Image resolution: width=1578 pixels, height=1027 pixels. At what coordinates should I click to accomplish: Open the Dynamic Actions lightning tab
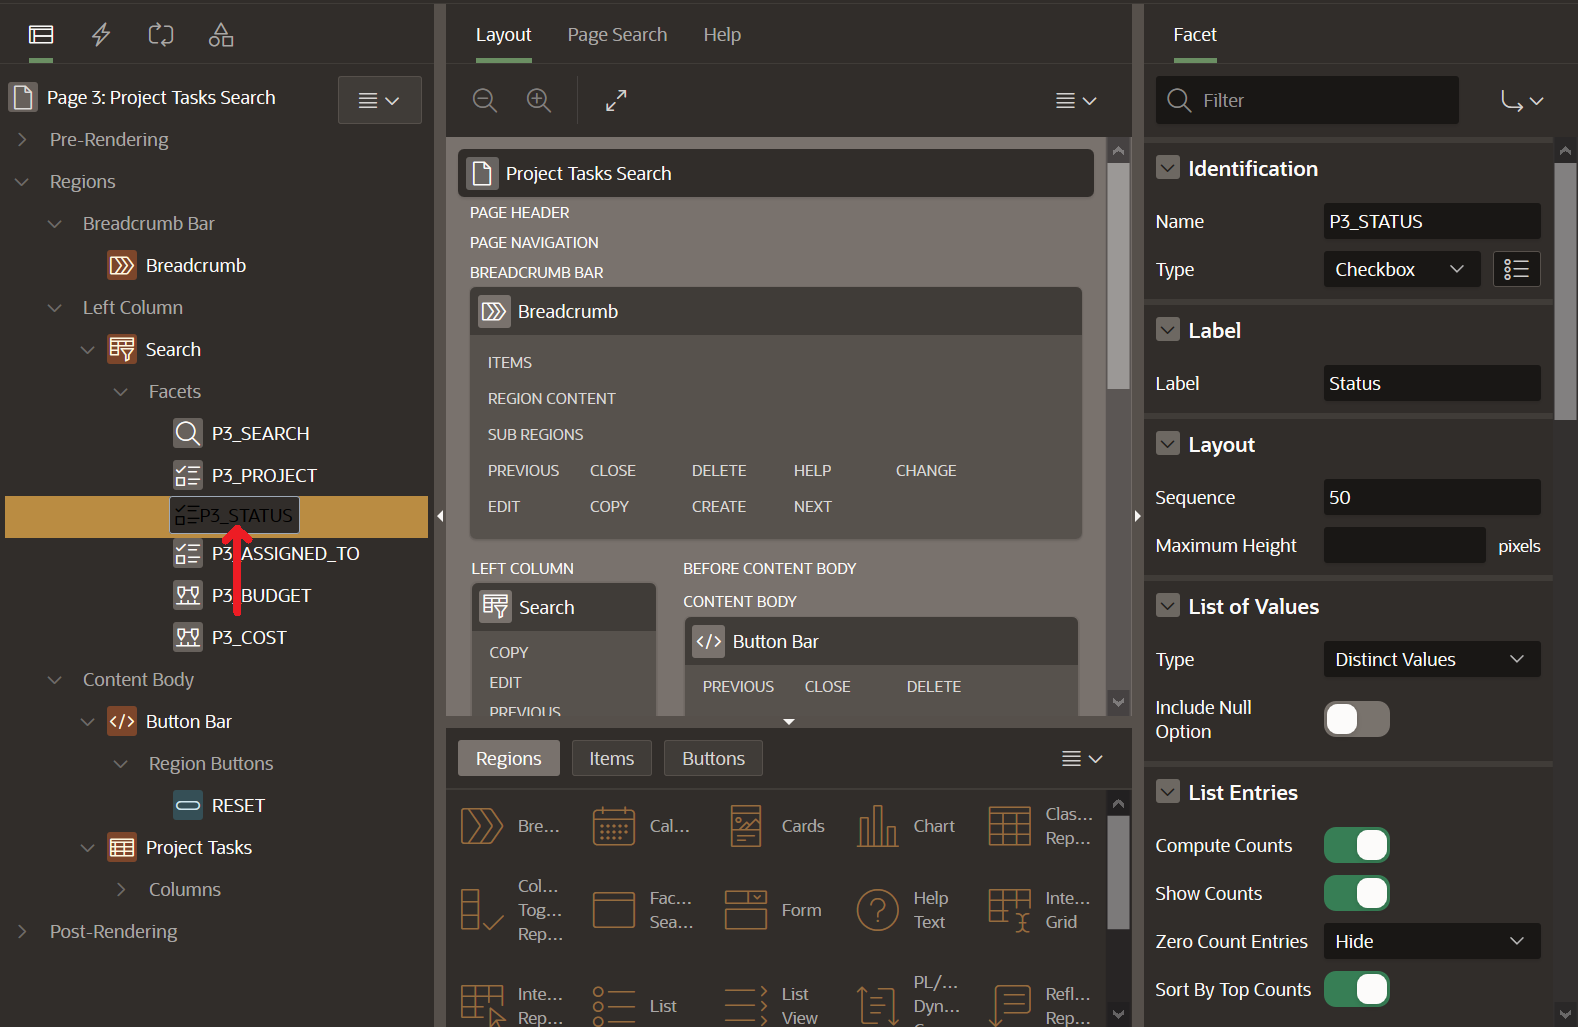pyautogui.click(x=101, y=35)
